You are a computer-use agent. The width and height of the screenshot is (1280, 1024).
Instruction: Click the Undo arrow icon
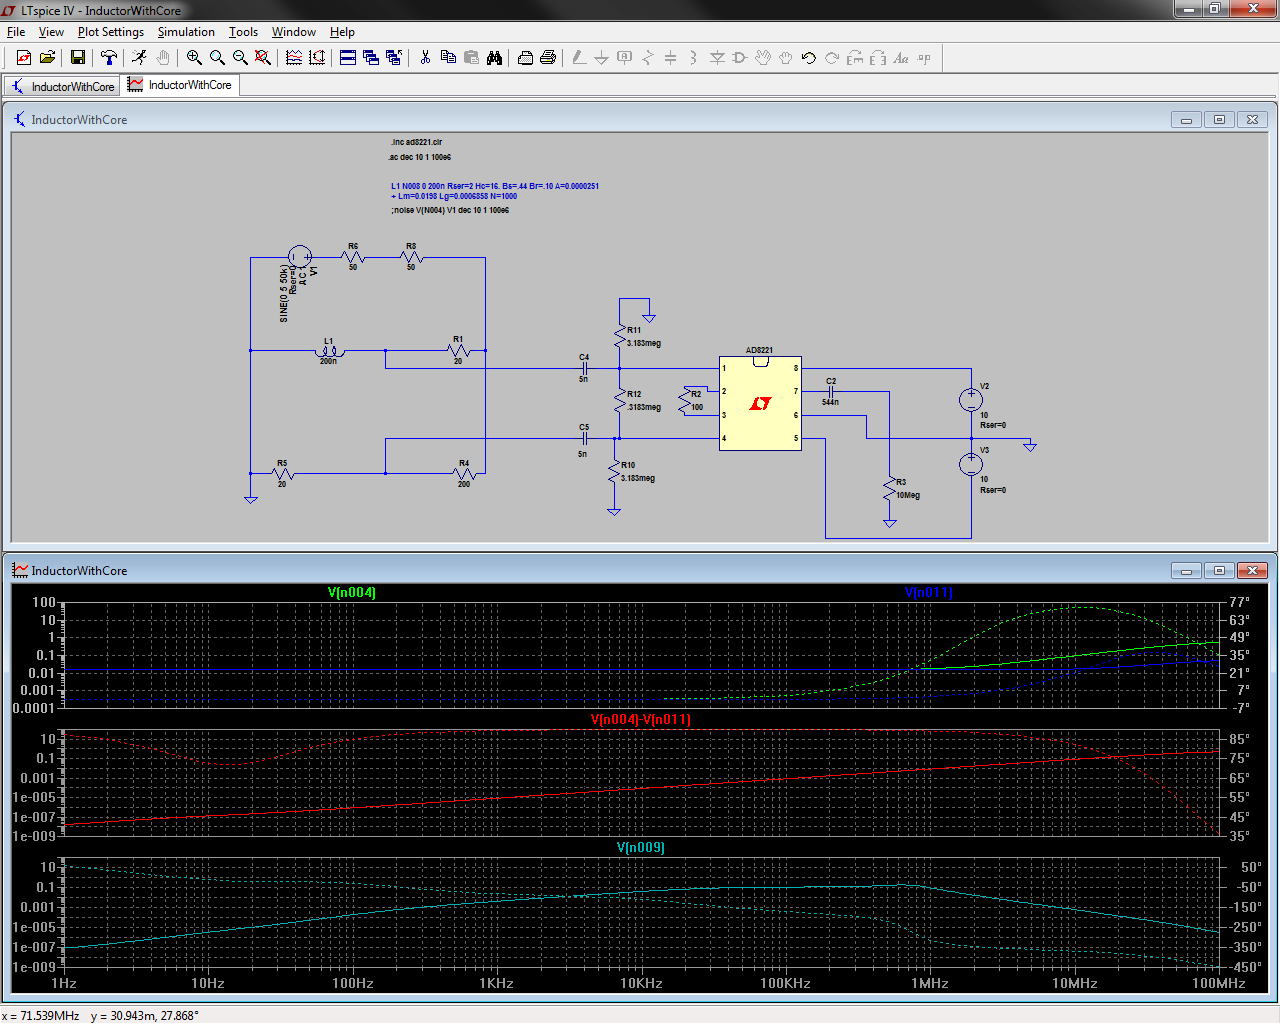tap(809, 58)
